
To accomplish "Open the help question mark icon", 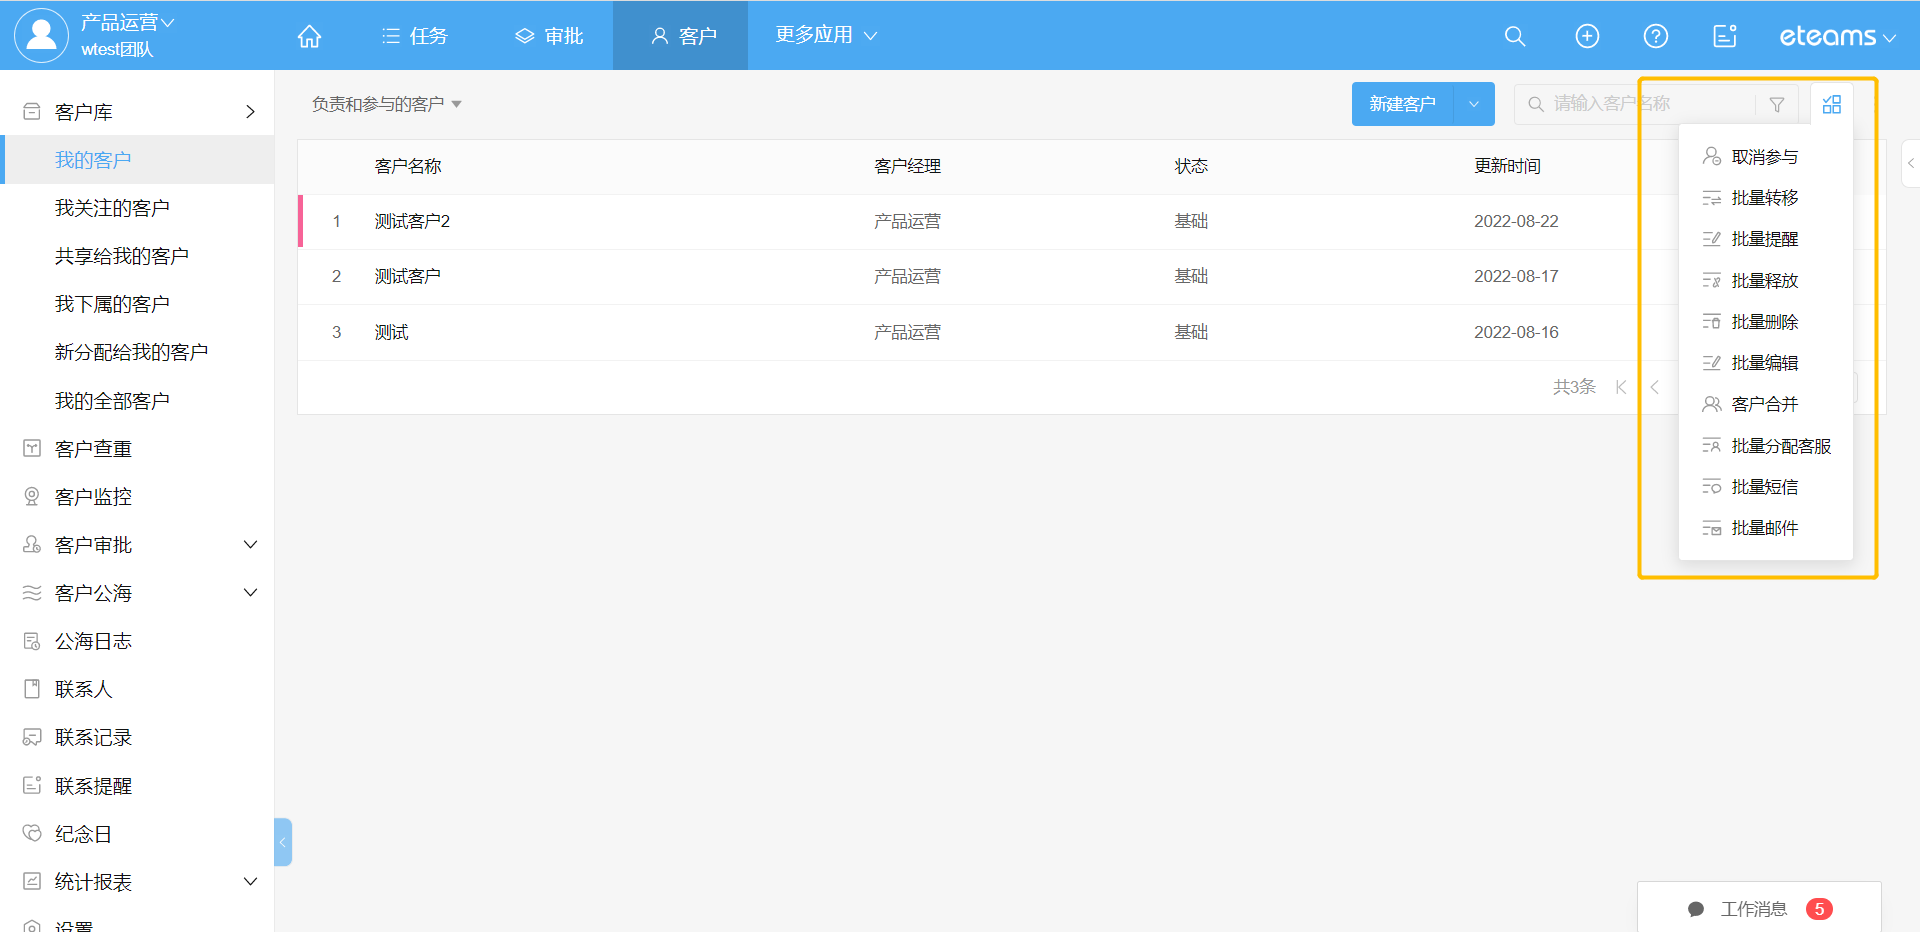I will click(1655, 36).
